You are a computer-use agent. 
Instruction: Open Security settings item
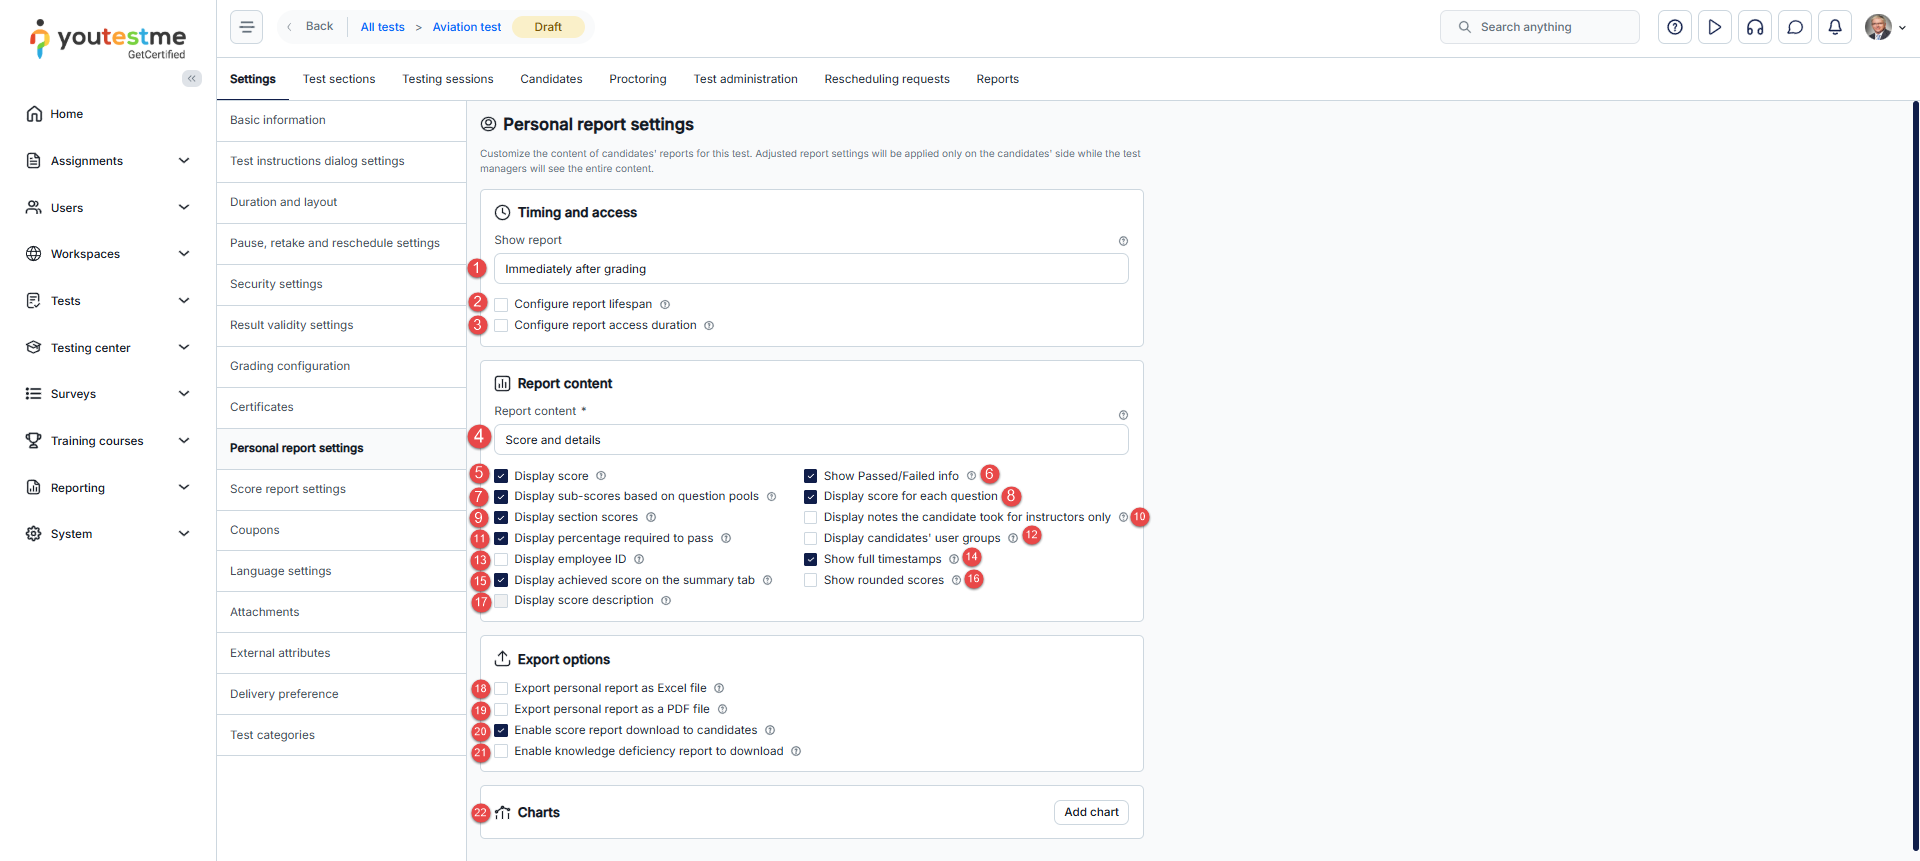tap(341, 284)
